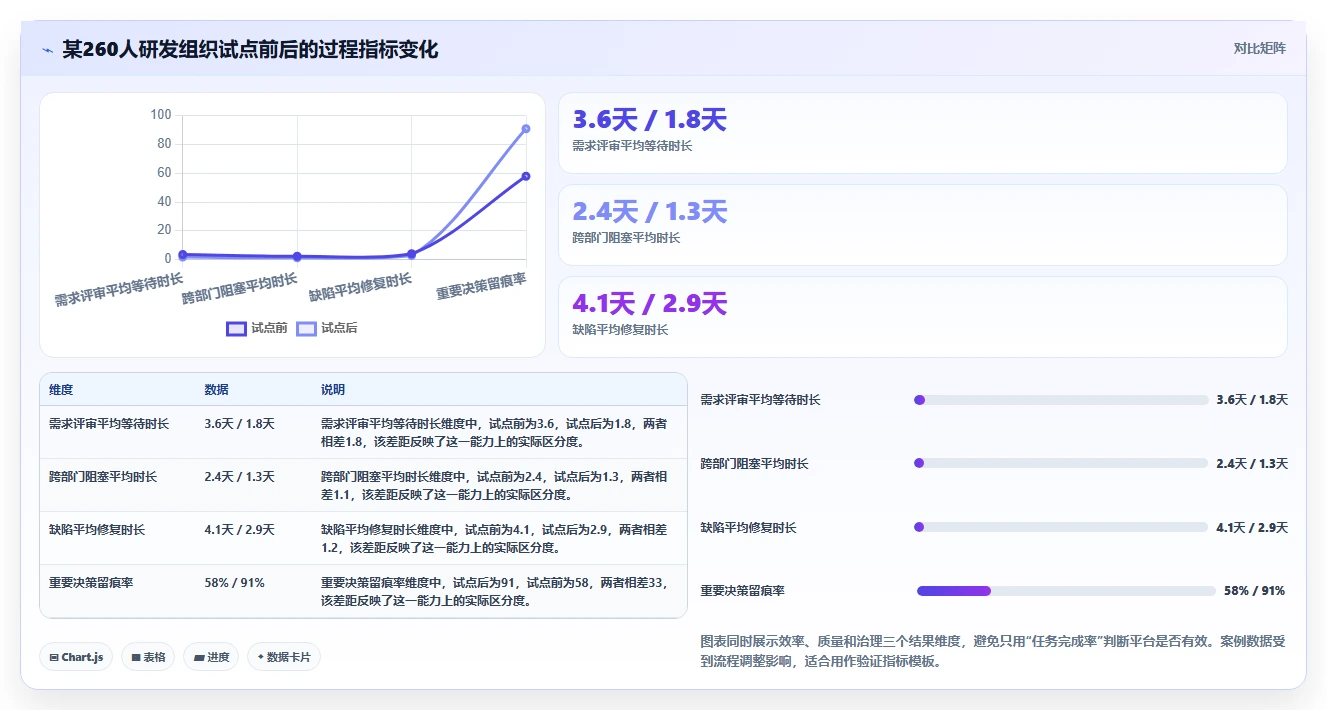Click table value 58% / 91%

pos(234,583)
